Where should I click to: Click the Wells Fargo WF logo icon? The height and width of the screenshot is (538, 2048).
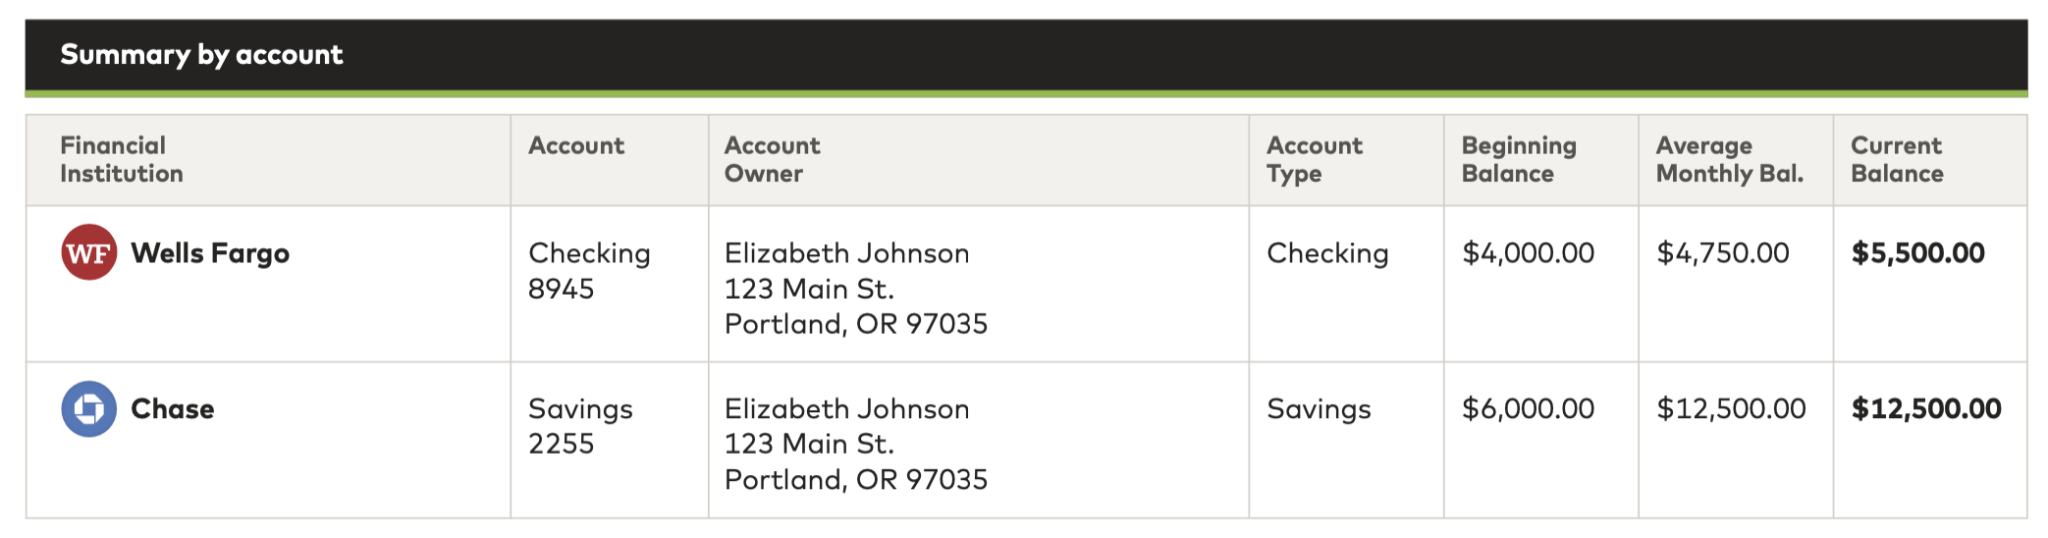[89, 252]
